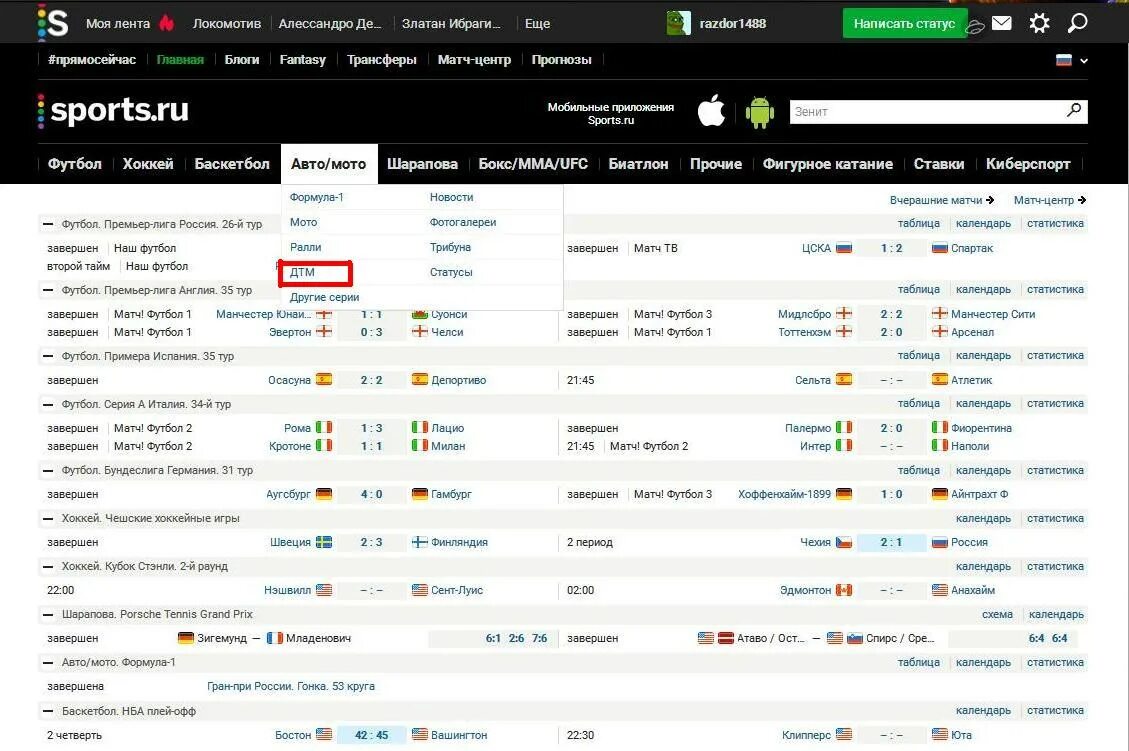Click the Apple app store icon

click(711, 111)
